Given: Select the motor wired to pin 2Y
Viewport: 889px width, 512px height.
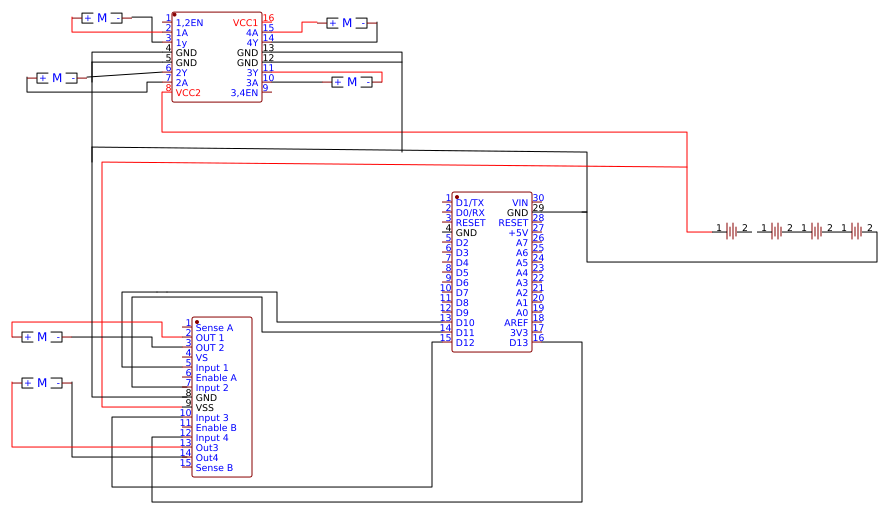Looking at the screenshot, I should point(57,78).
